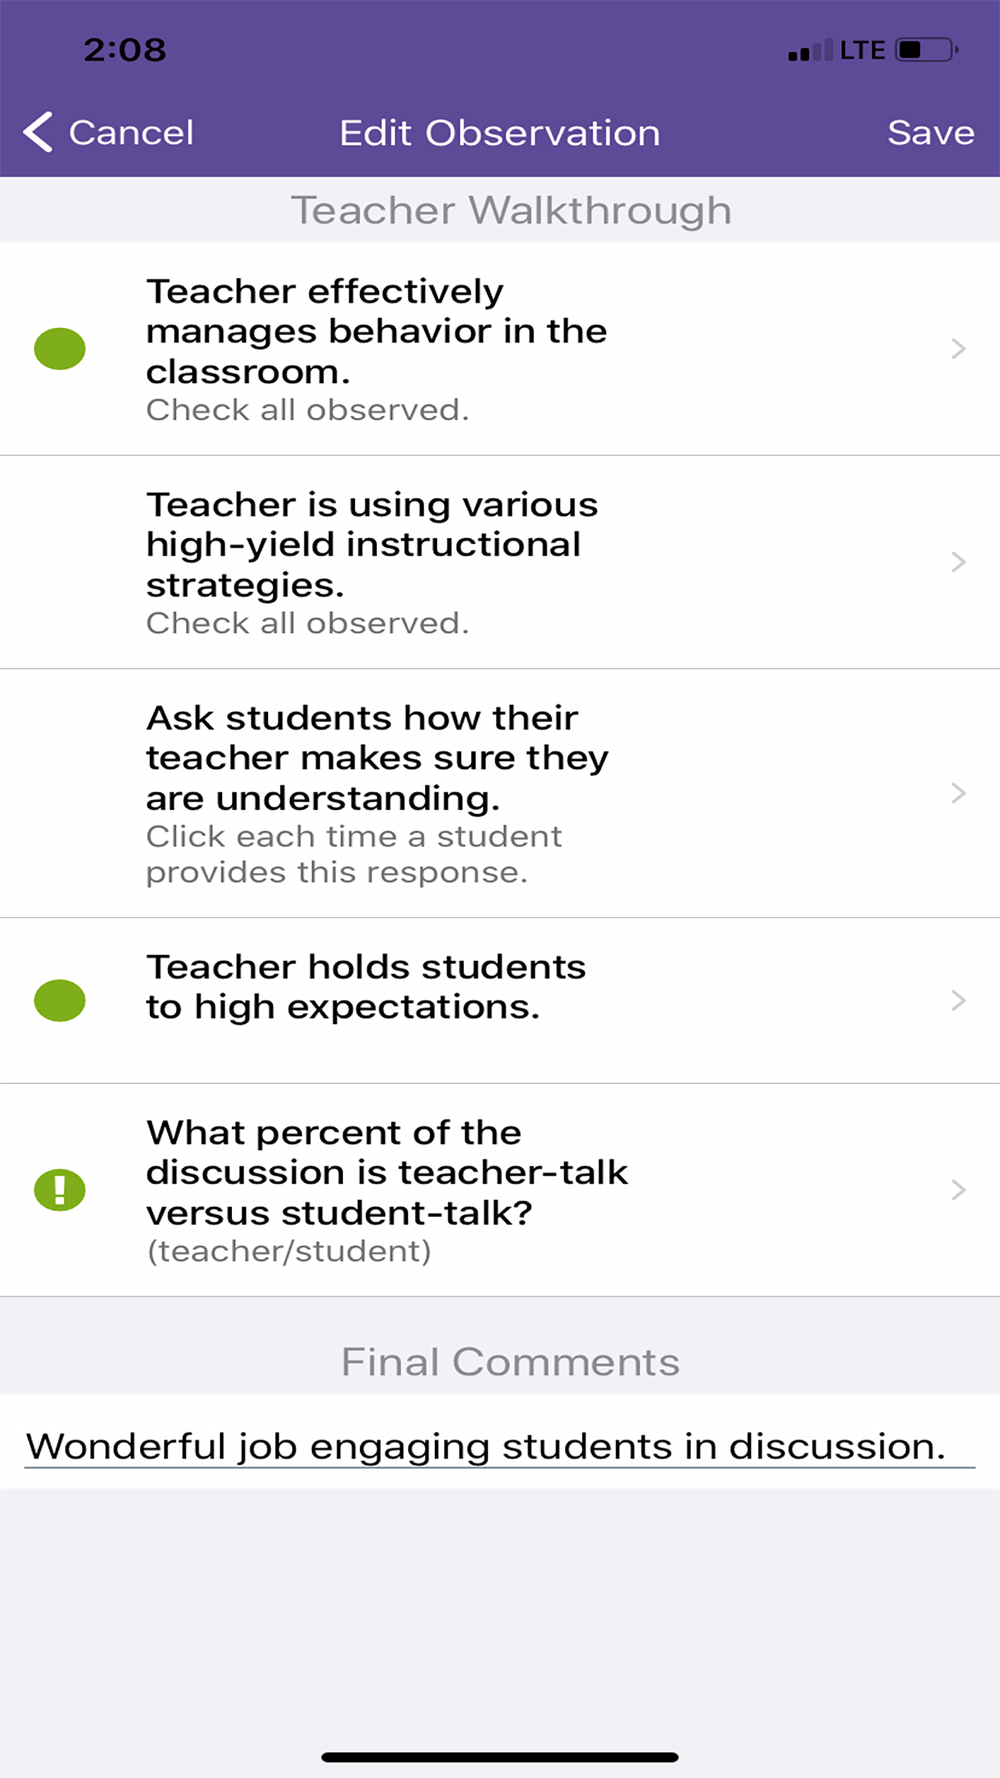Viewport: 1000px width, 1778px height.
Task: Tap the green dot beside manages behavior
Action: (x=60, y=349)
